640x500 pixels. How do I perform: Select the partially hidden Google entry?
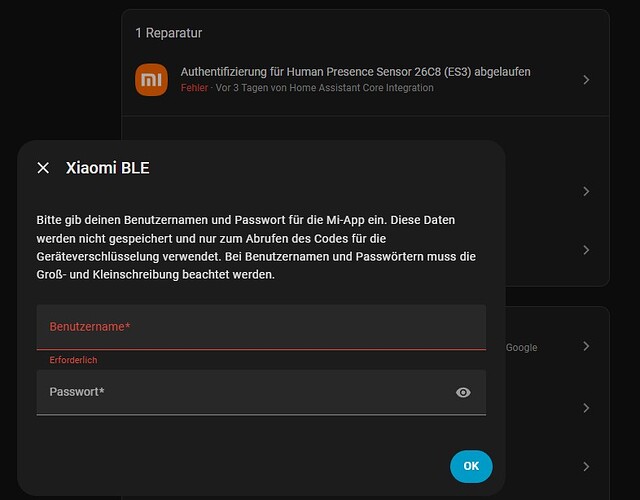521,347
